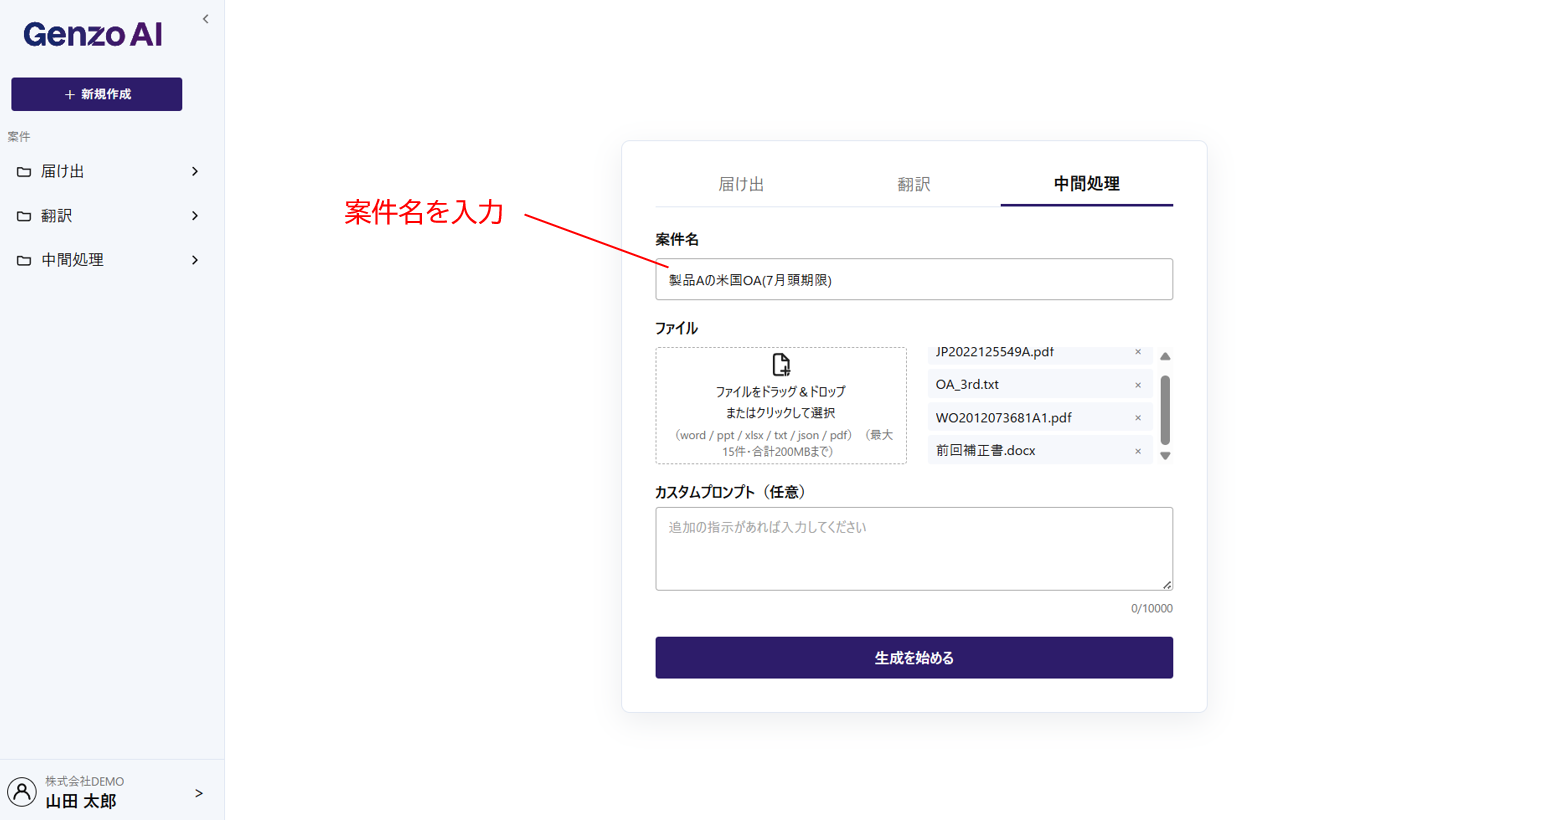Select the 中間処理 tab

point(1087,184)
